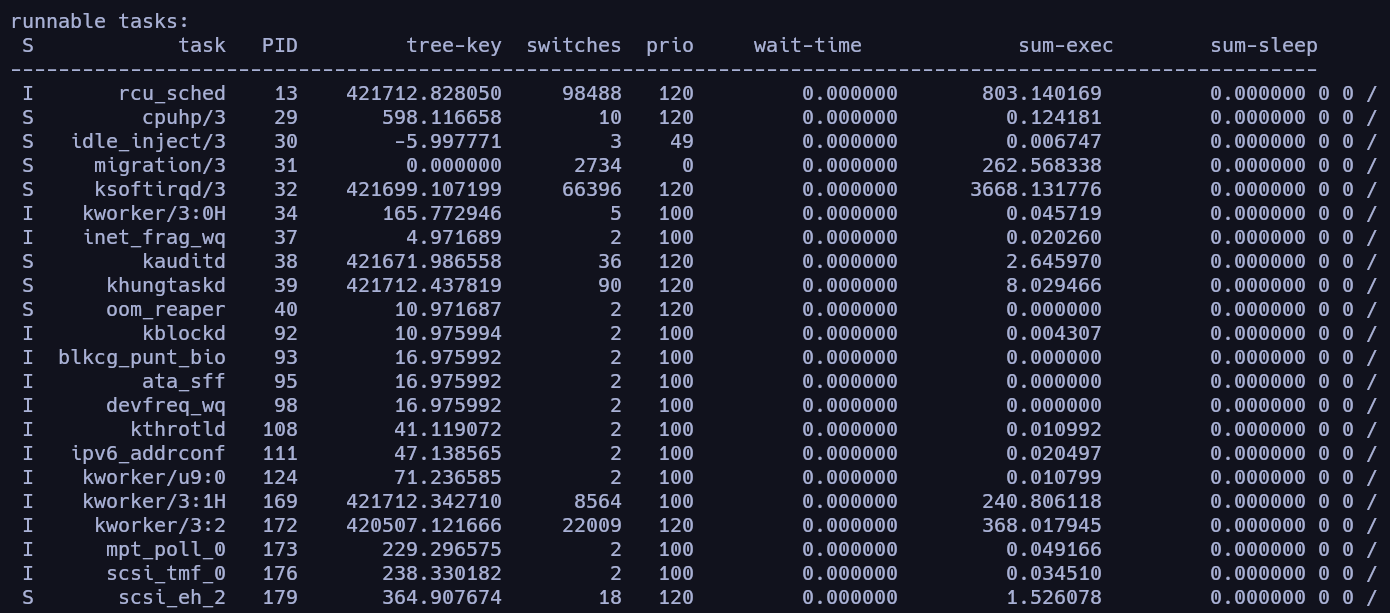
Task: Click the negative tree-key value -5.997771
Action: [x=448, y=141]
